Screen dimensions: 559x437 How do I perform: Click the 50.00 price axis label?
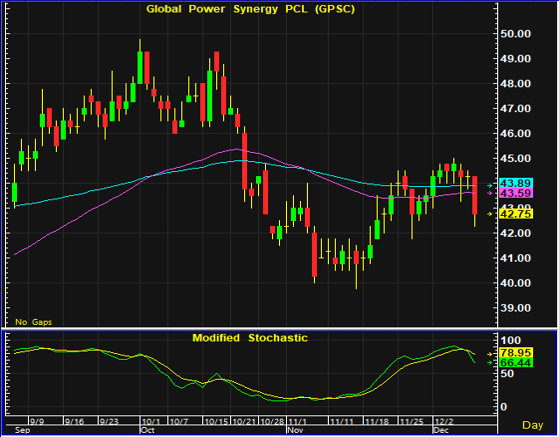[516, 34]
